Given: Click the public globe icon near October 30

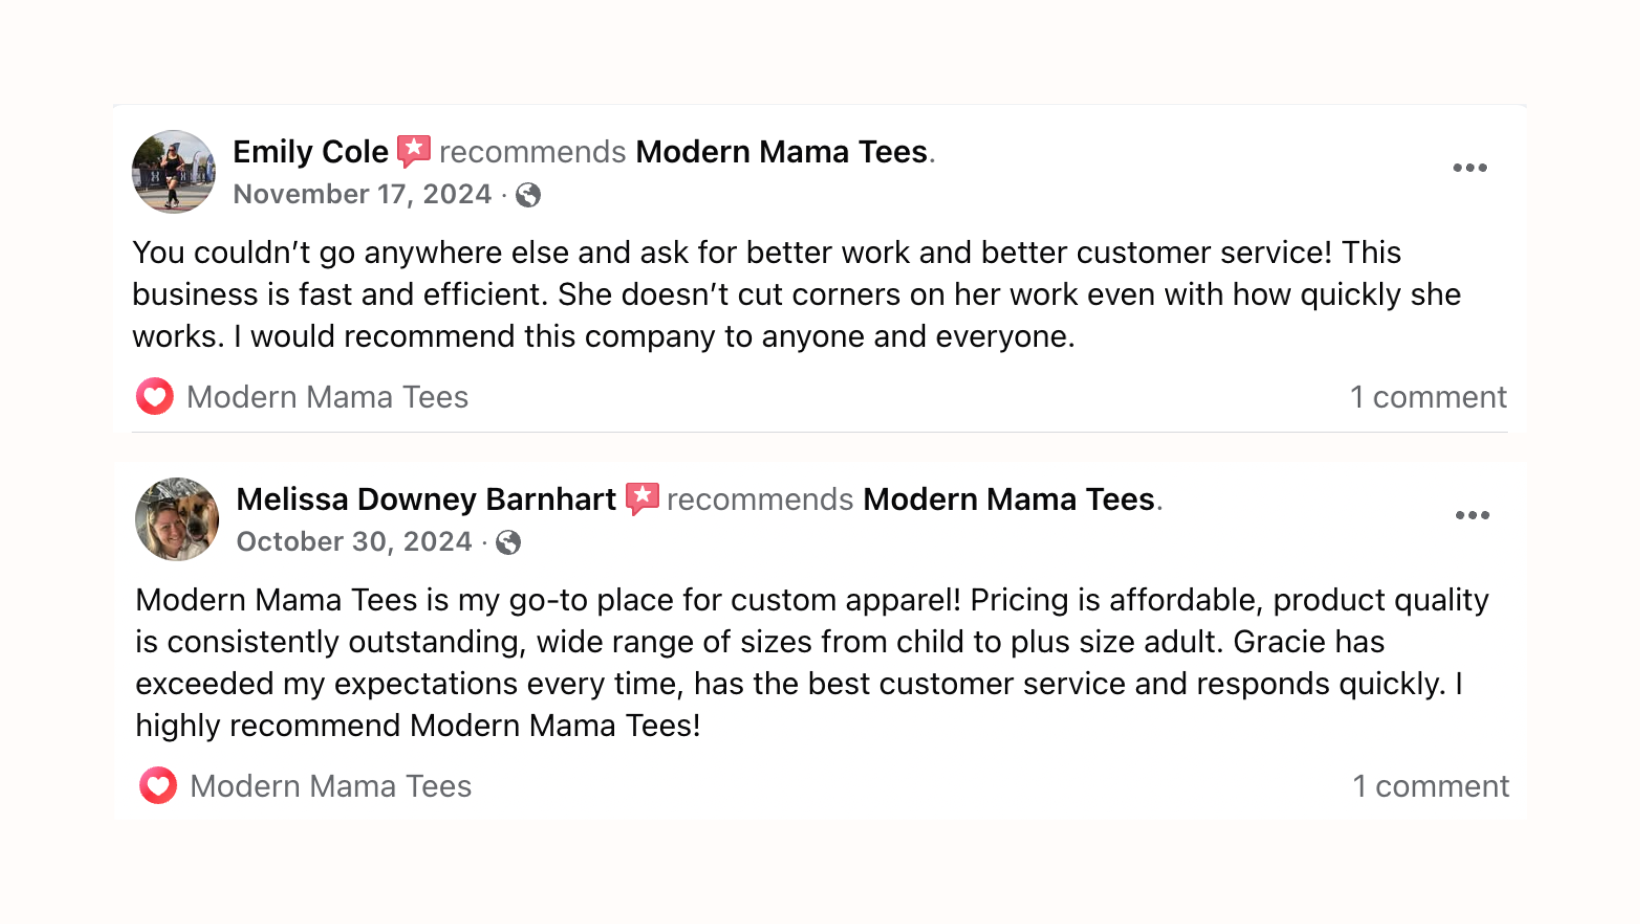Looking at the screenshot, I should point(508,542).
